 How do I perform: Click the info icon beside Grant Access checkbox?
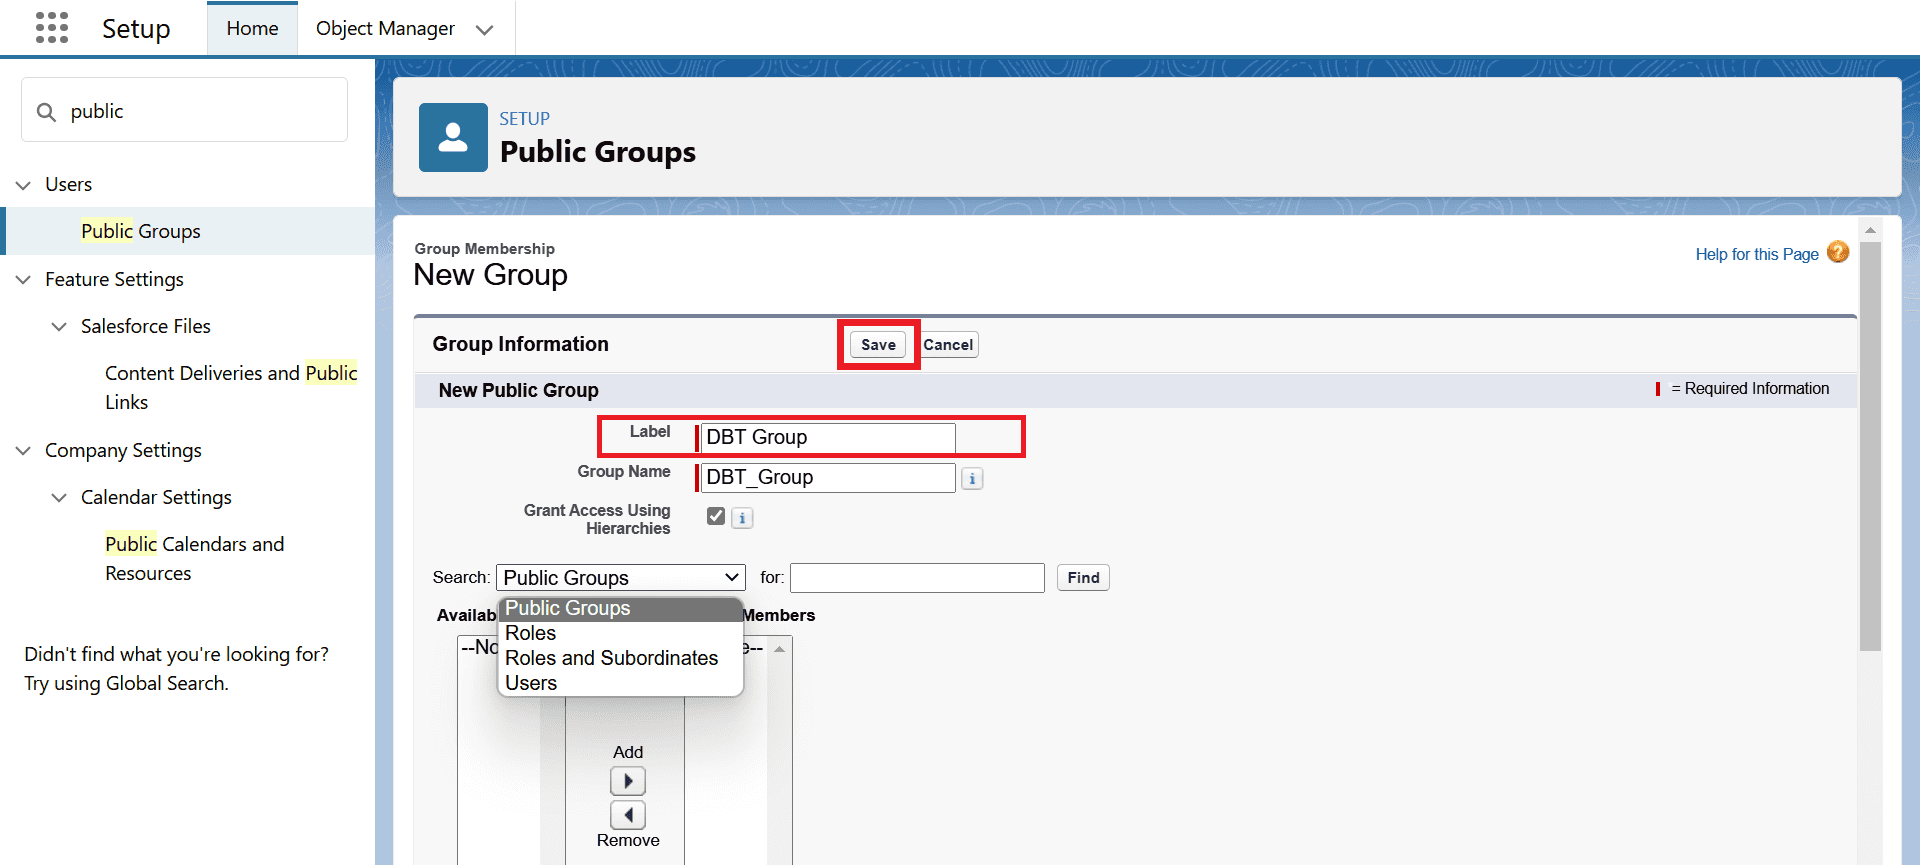742,518
